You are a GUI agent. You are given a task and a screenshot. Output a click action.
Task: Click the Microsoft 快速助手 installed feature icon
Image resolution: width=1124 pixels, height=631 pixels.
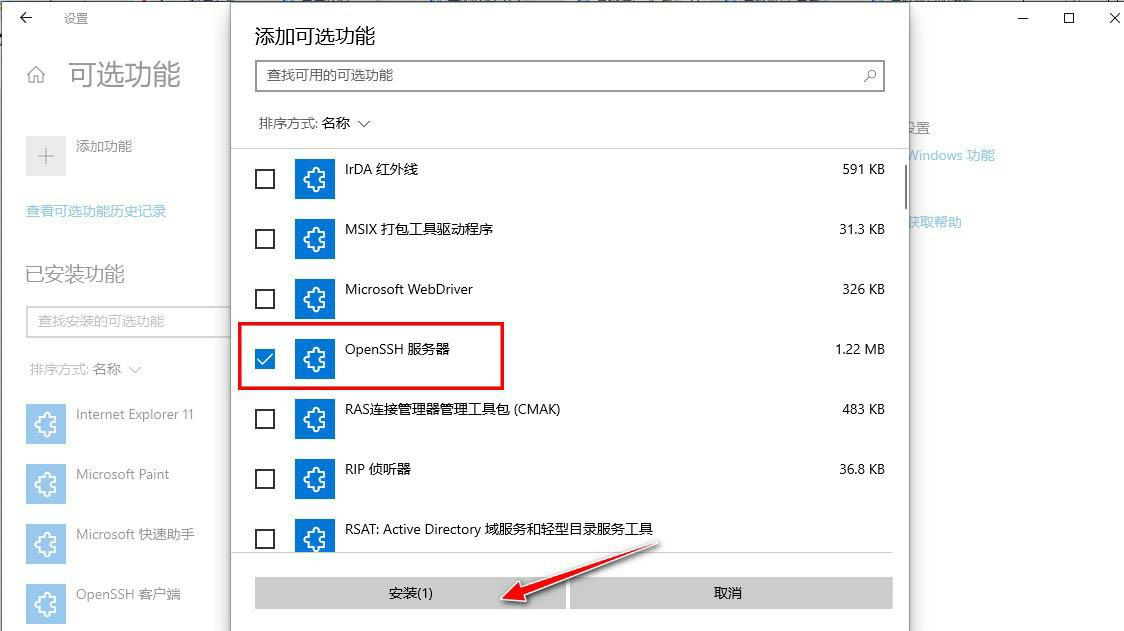(46, 544)
